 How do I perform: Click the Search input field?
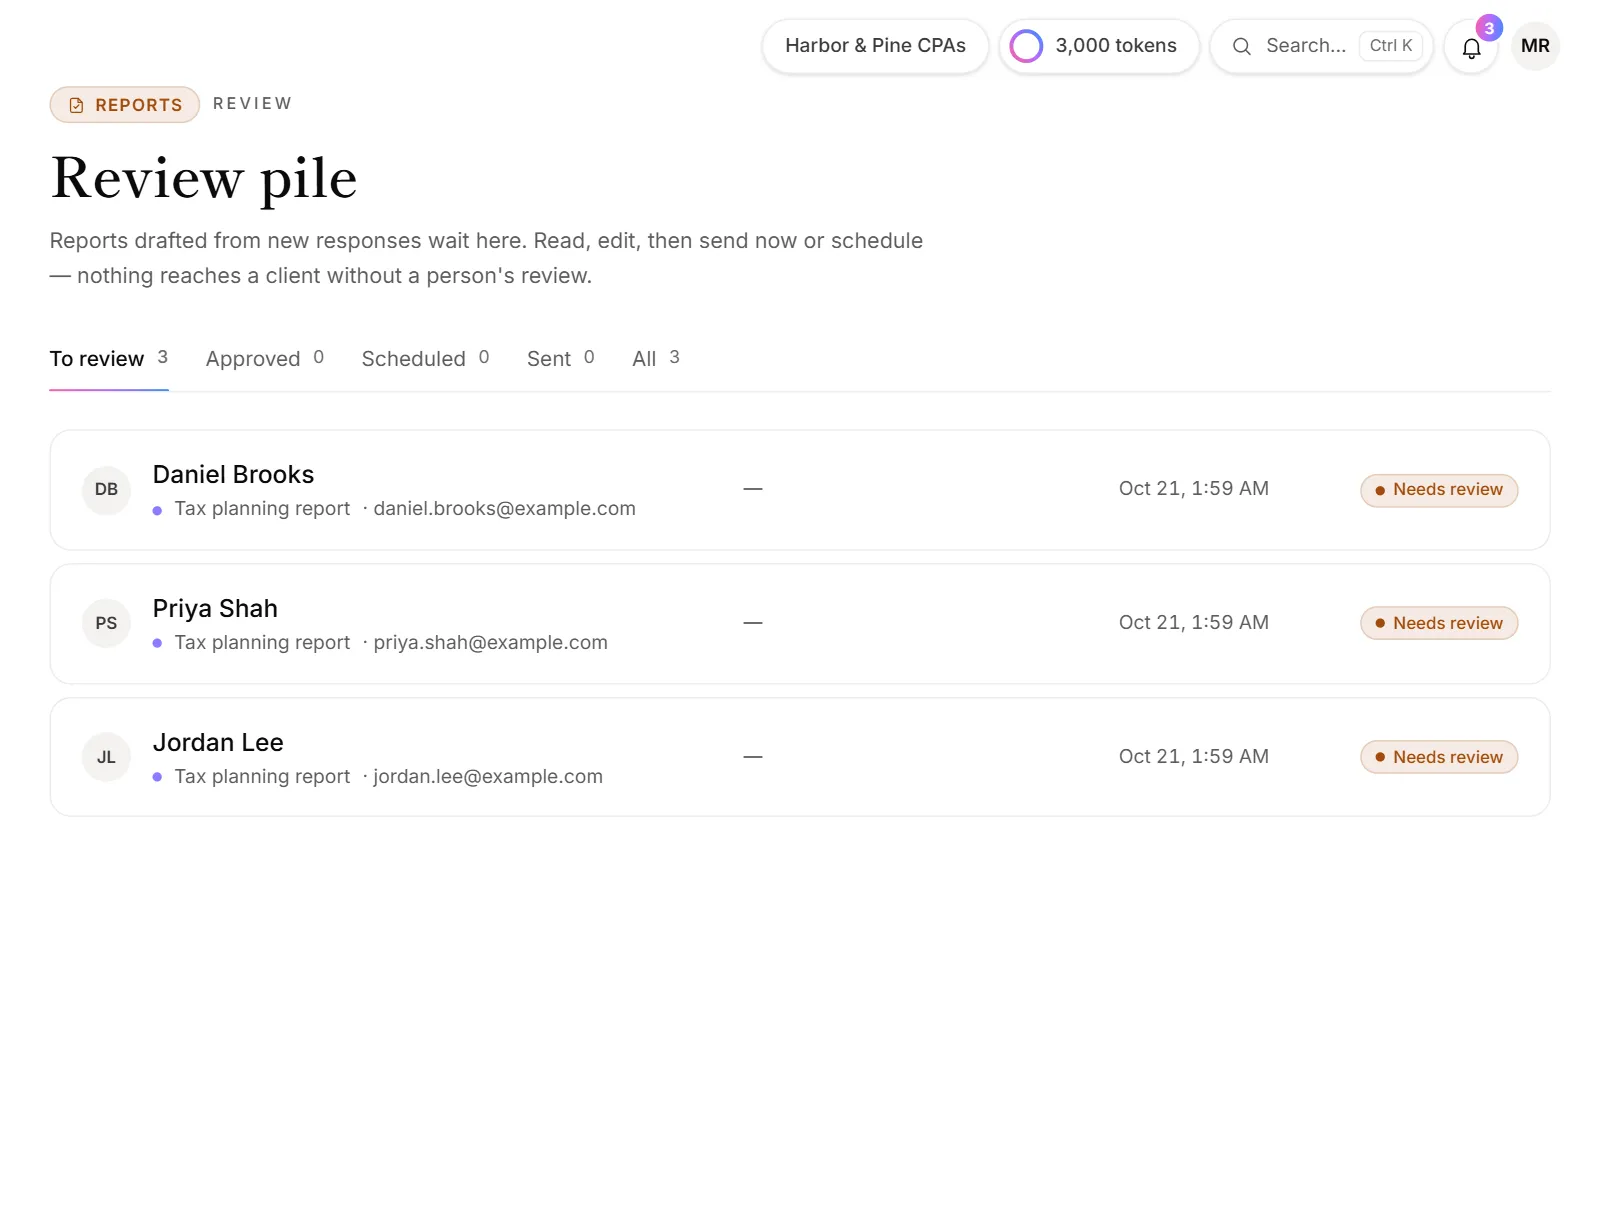click(x=1321, y=46)
